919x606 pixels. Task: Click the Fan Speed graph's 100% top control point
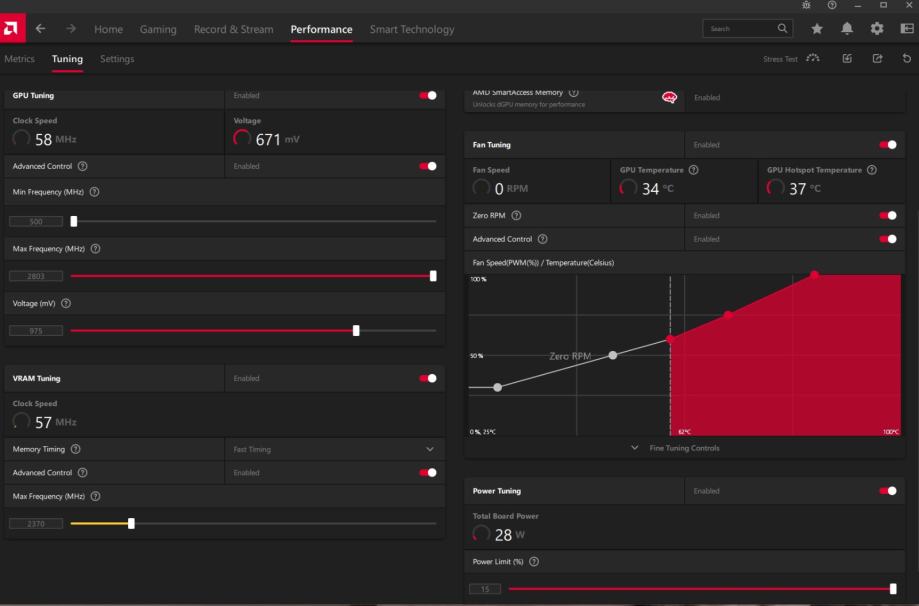coord(814,274)
